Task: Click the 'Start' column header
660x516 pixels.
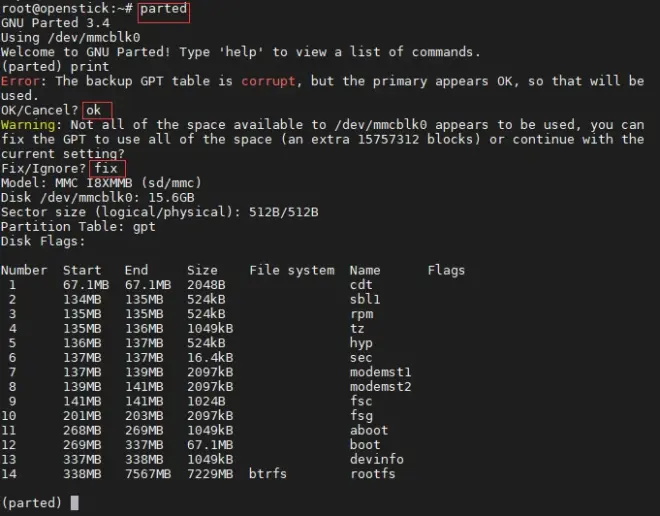Action: [x=82, y=270]
